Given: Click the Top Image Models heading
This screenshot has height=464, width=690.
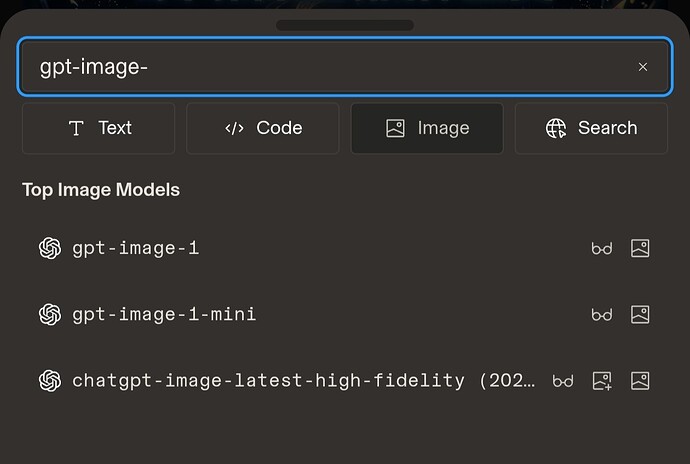Looking at the screenshot, I should 101,190.
